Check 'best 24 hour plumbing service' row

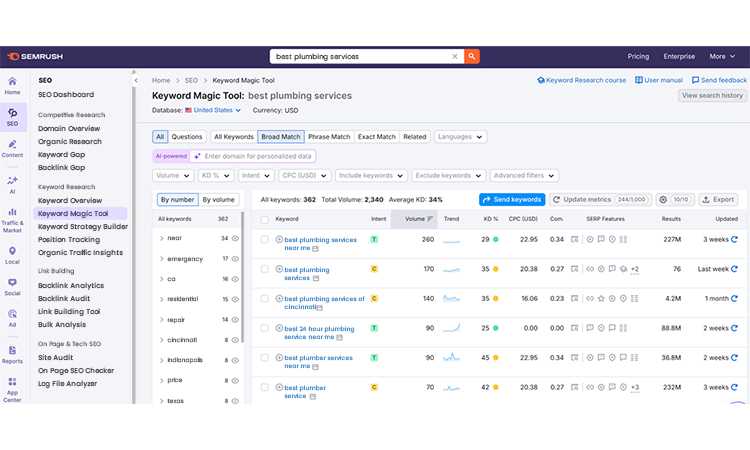(x=264, y=328)
